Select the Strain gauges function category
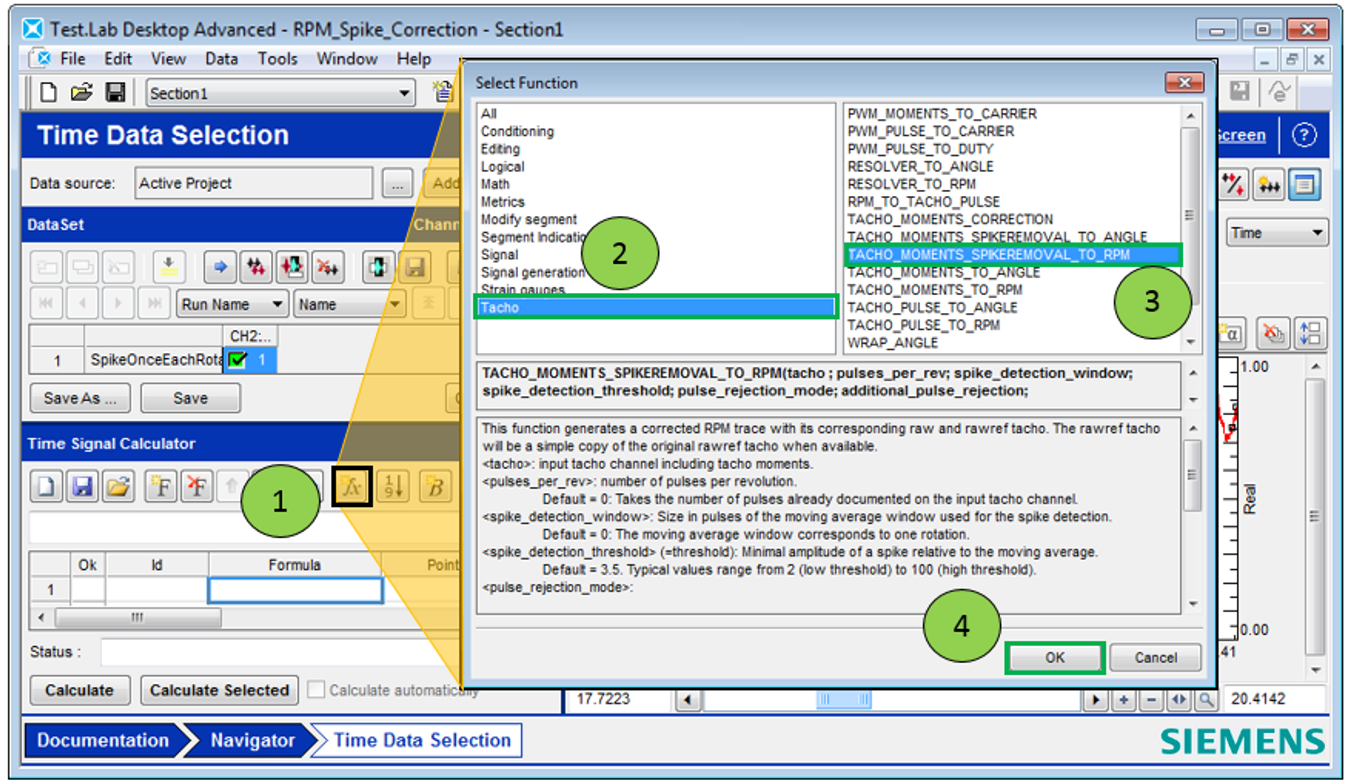 pos(522,290)
